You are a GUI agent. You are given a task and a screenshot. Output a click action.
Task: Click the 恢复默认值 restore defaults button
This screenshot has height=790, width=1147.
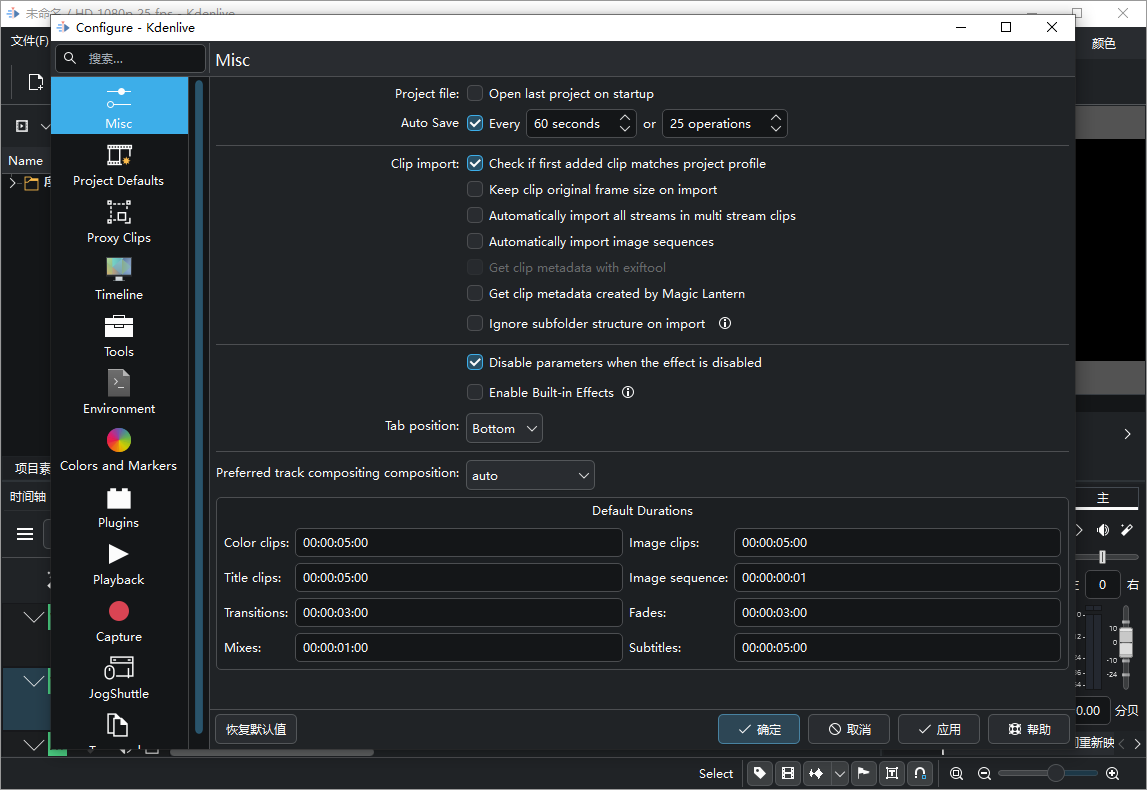click(x=256, y=729)
